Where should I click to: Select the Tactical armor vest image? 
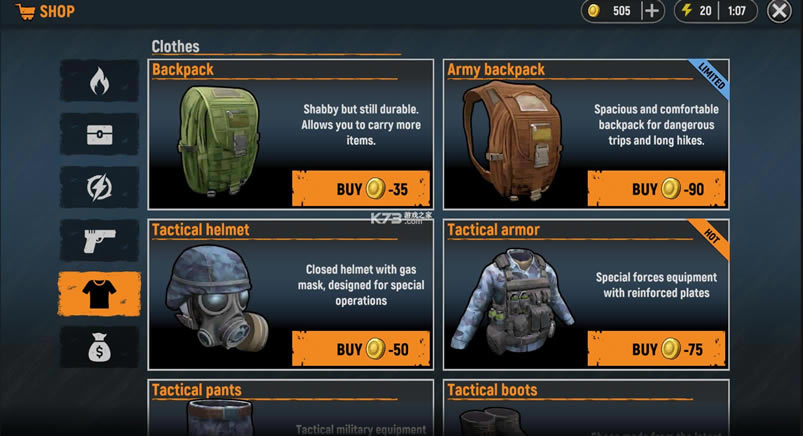point(512,302)
